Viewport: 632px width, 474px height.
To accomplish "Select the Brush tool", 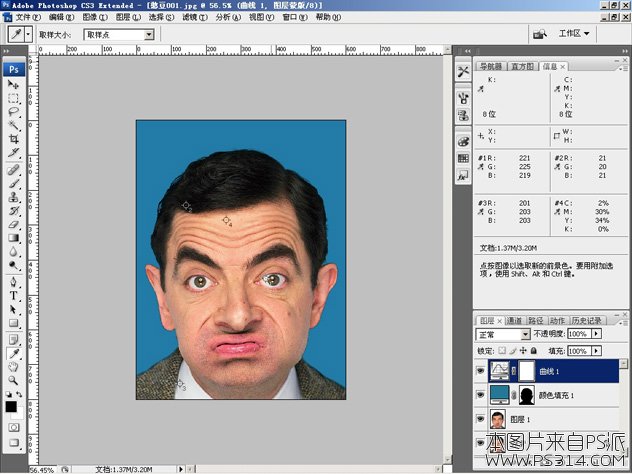I will 13,183.
